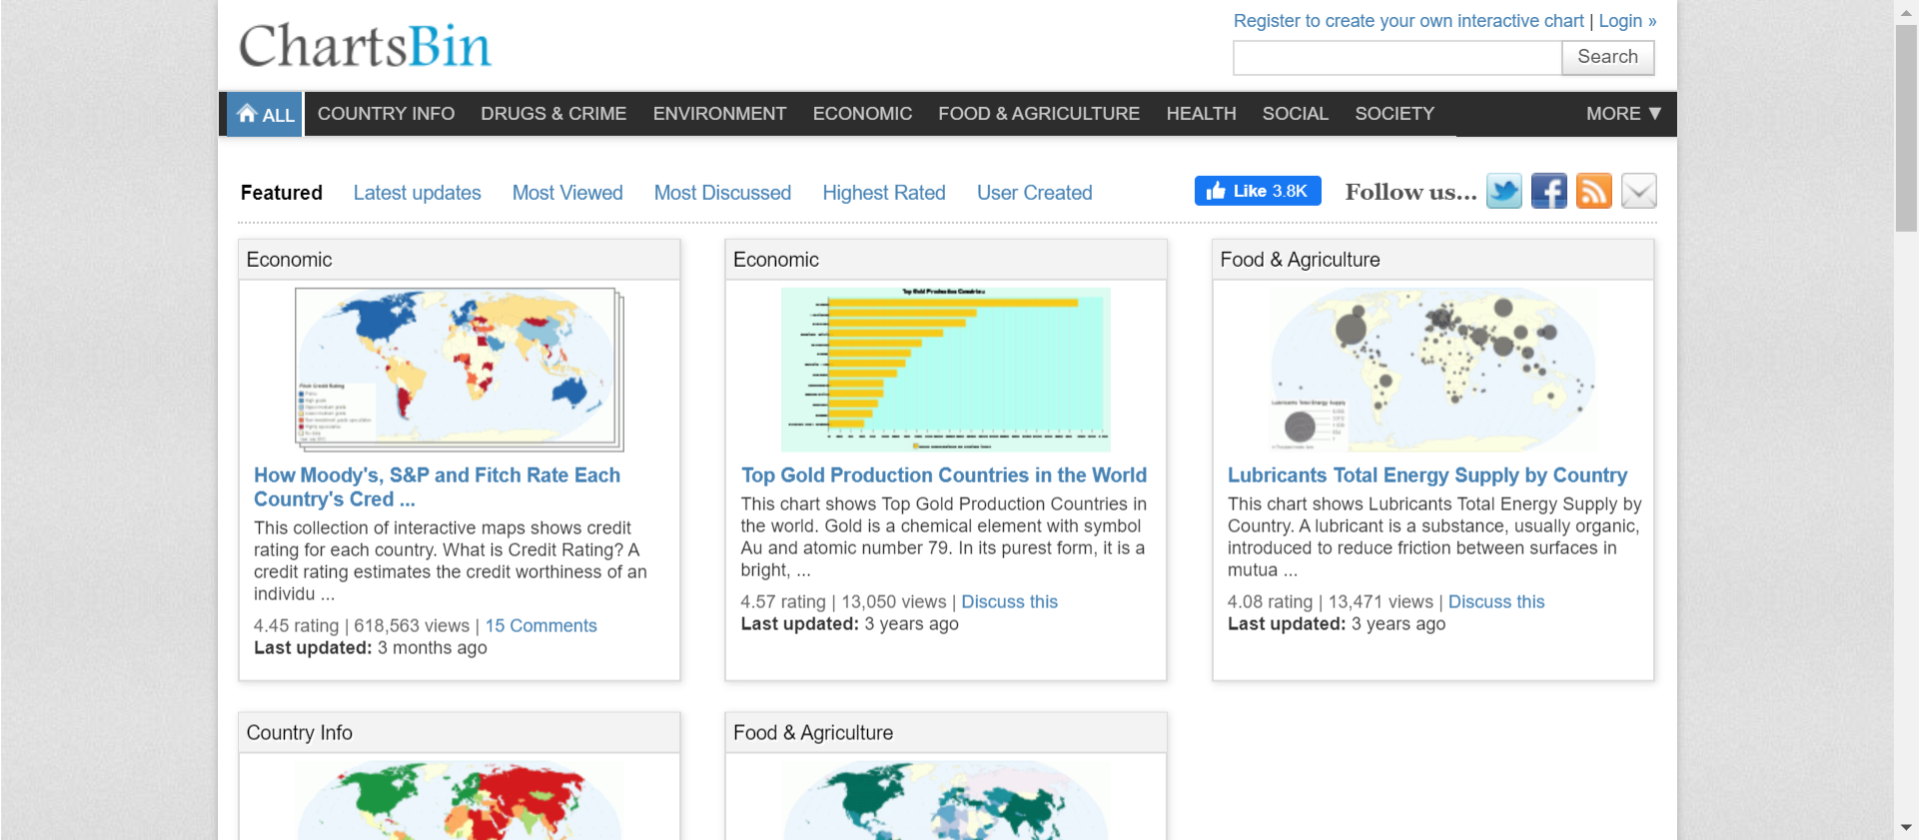Subscribe via the orange RSS feed icon
1920x840 pixels.
[x=1593, y=191]
